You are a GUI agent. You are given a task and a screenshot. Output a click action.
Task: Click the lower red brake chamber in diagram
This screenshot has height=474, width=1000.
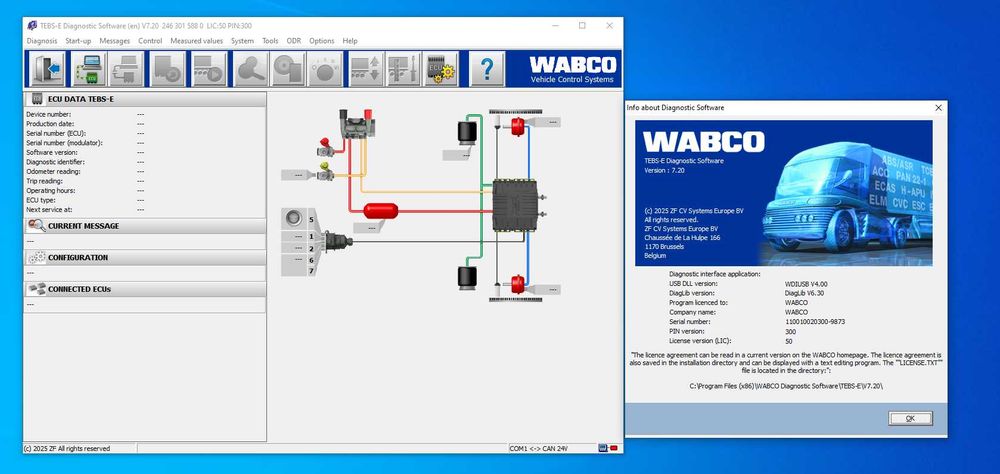coord(517,284)
